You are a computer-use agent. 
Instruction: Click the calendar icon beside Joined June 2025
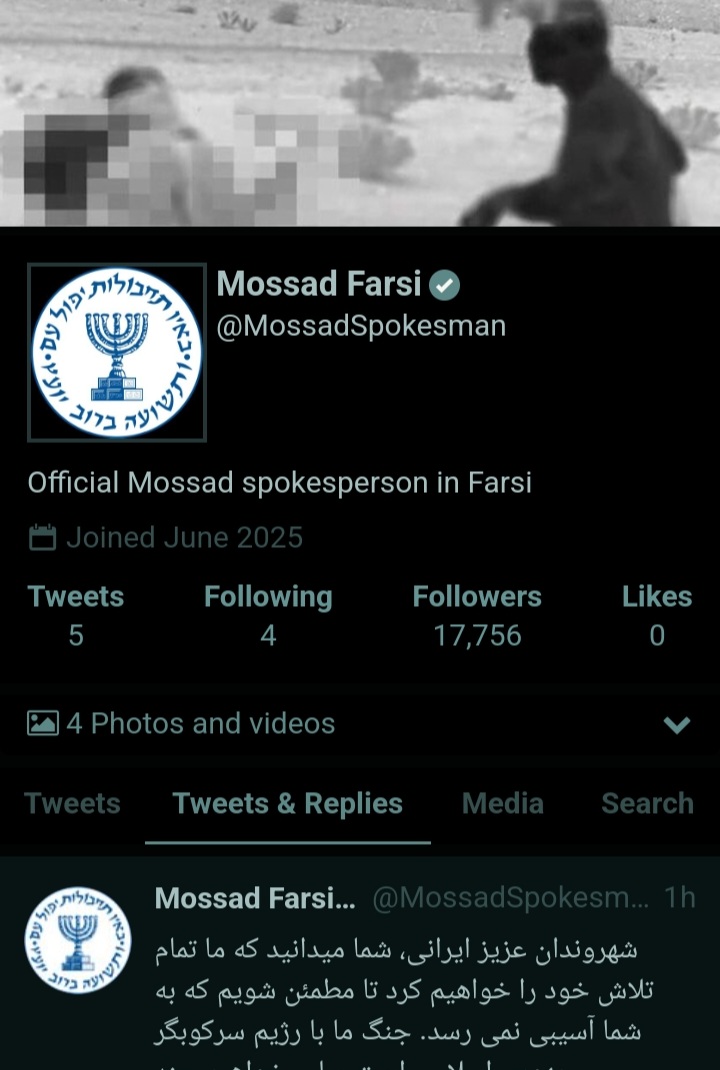pyautogui.click(x=42, y=537)
